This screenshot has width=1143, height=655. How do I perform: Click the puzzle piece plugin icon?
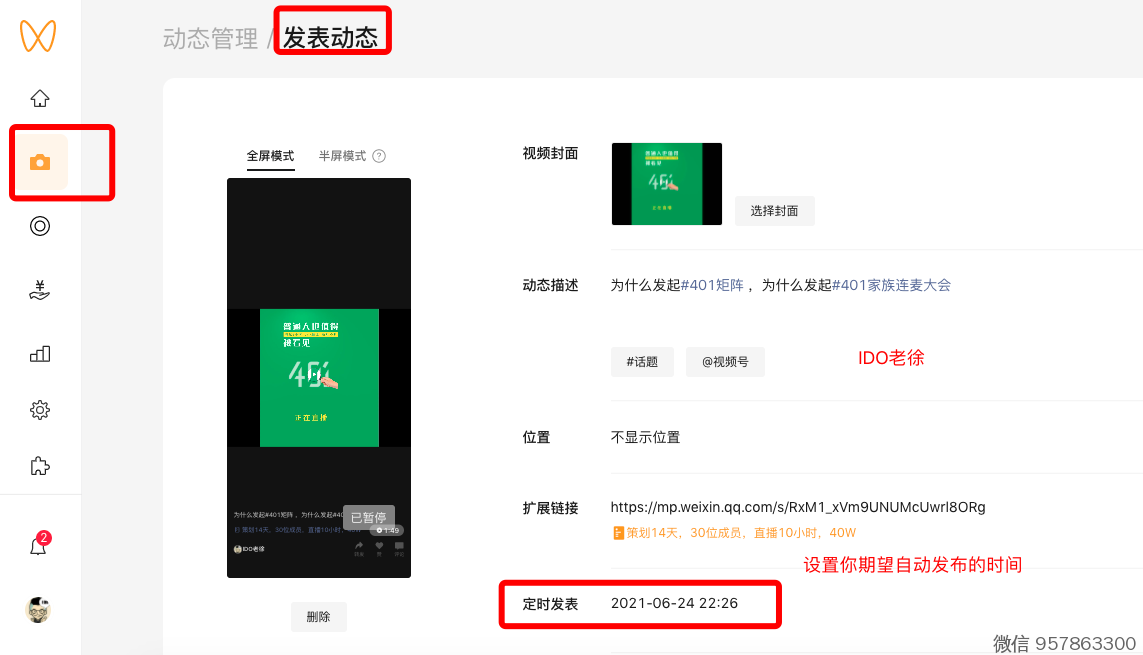pyautogui.click(x=40, y=466)
